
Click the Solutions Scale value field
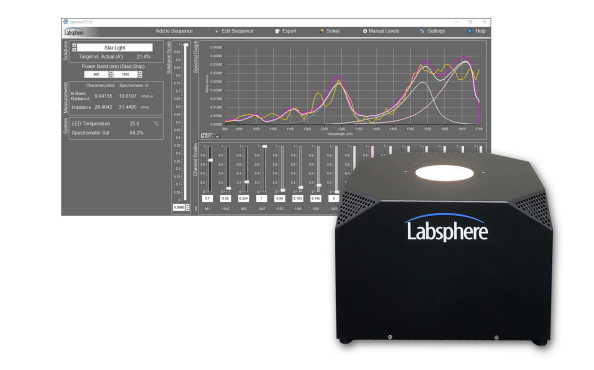[179, 208]
